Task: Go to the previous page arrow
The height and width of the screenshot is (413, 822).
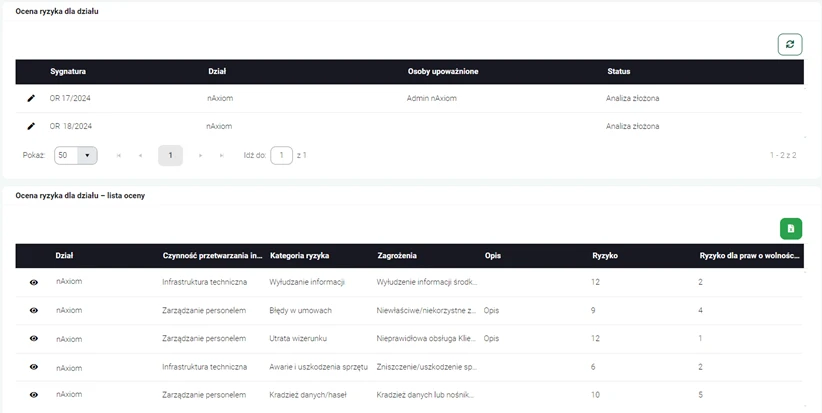Action: click(x=140, y=156)
